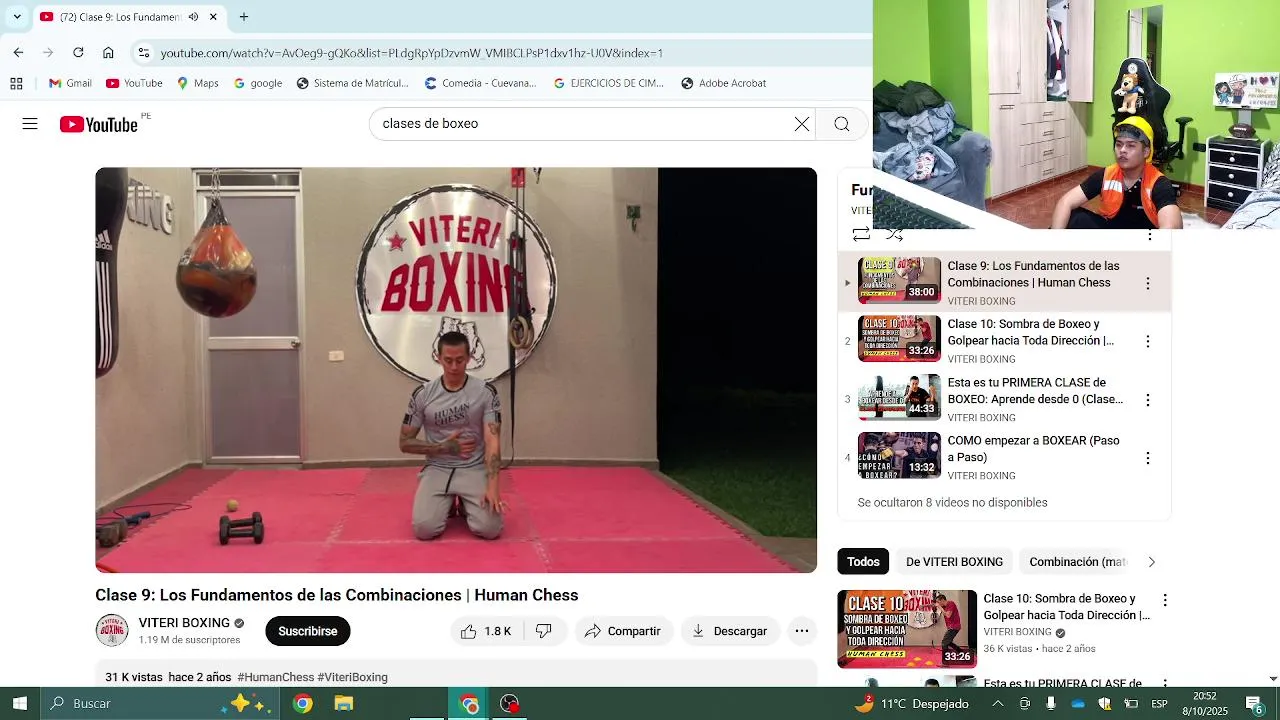Open VITERI BOXING channel avatar
The height and width of the screenshot is (720, 1280).
coord(112,631)
